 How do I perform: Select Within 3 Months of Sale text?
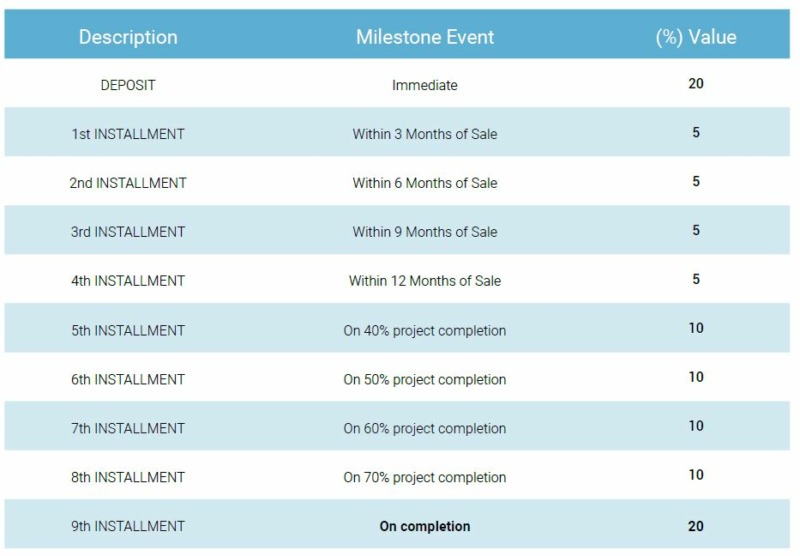(424, 134)
